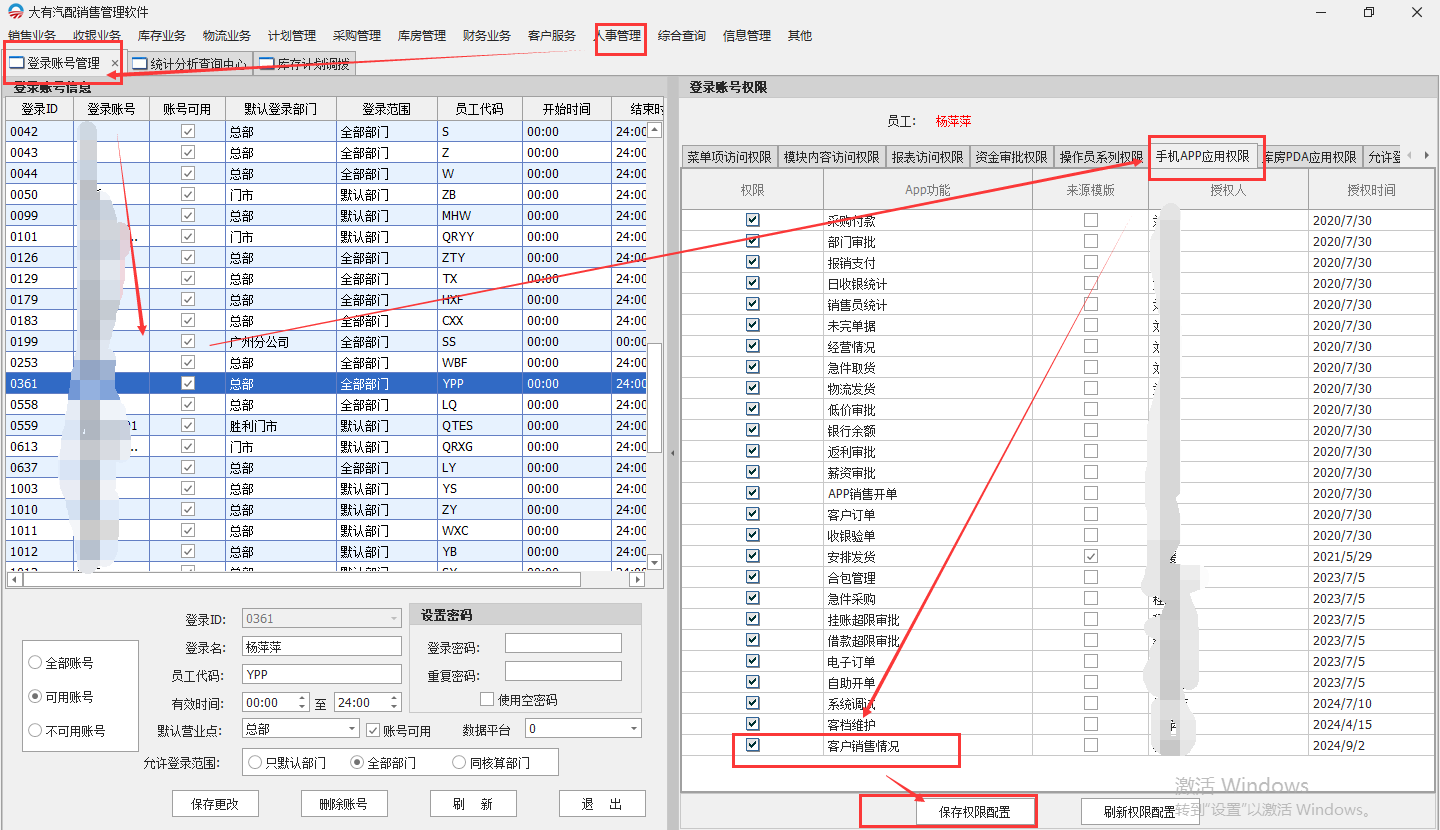The width and height of the screenshot is (1440, 830).
Task: Increase start time 00:00 stepper
Action: tap(301, 698)
